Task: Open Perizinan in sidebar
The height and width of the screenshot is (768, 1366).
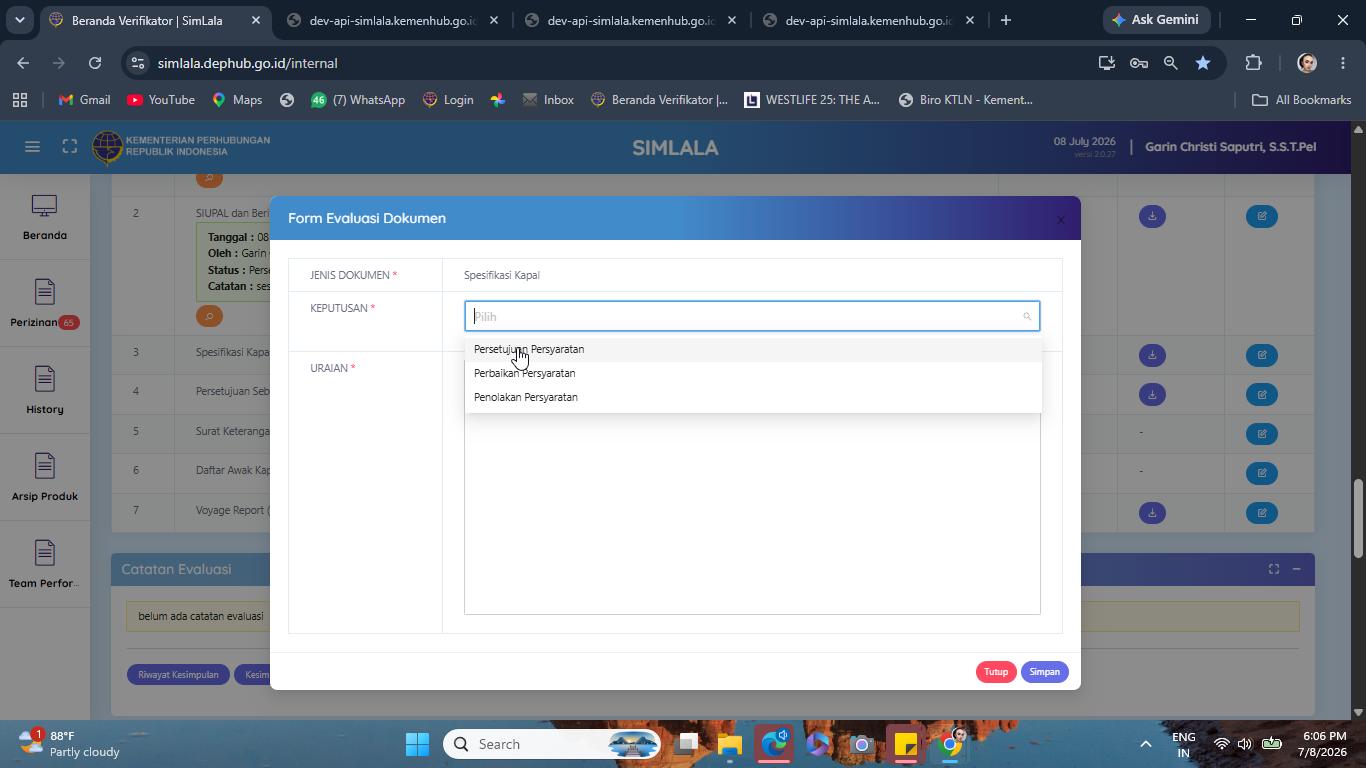Action: [x=44, y=305]
